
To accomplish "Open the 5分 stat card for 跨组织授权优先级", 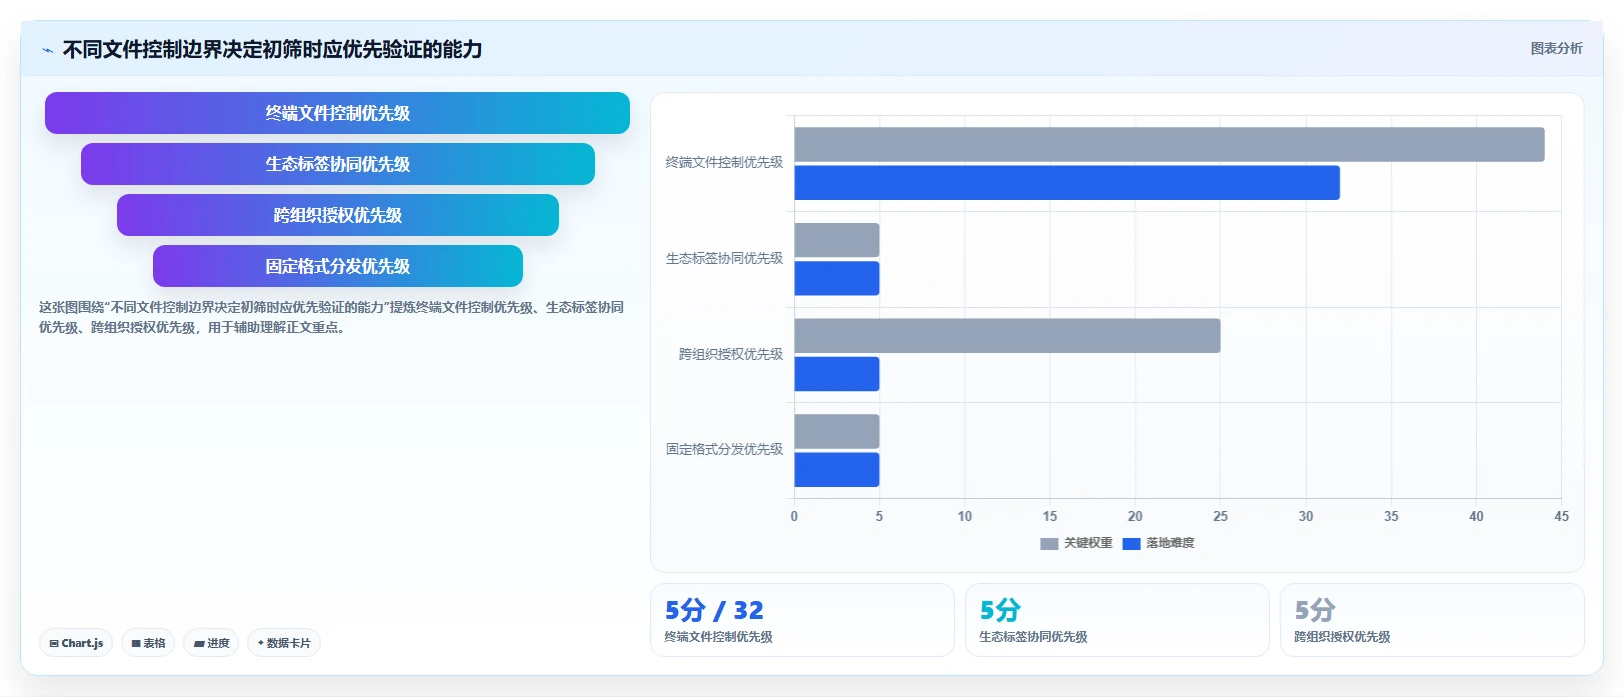I will click(1432, 620).
